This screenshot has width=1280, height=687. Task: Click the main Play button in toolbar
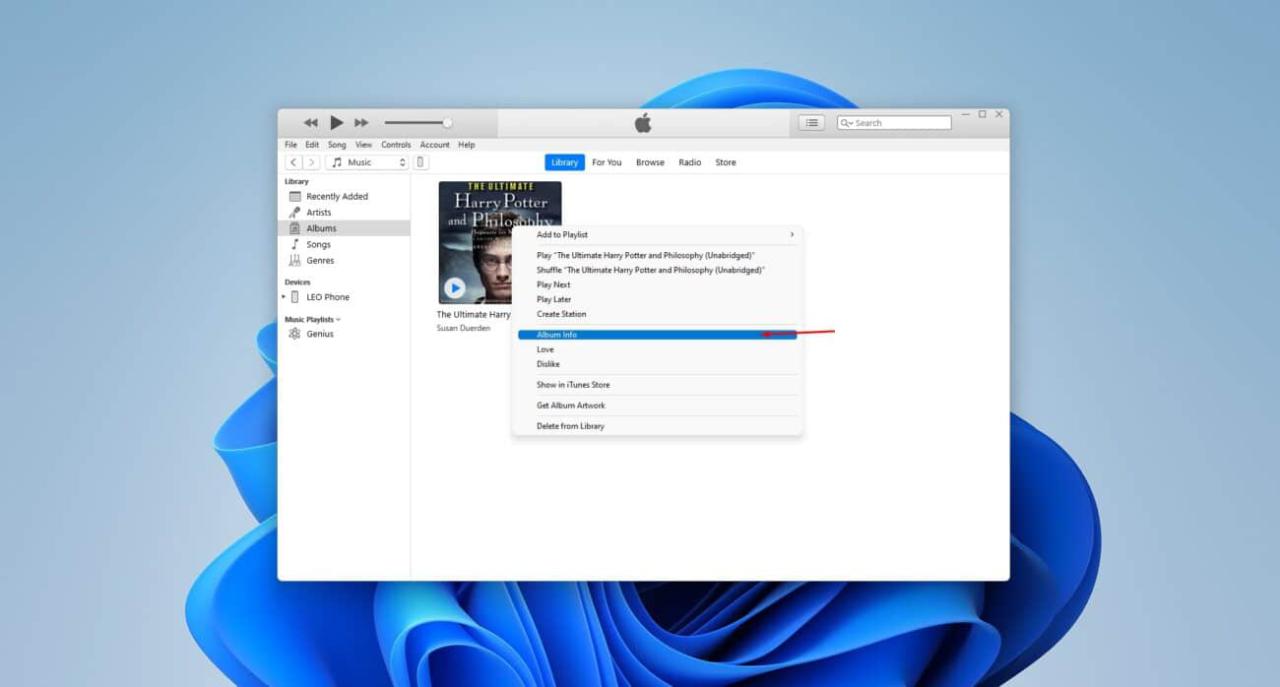pyautogui.click(x=337, y=123)
